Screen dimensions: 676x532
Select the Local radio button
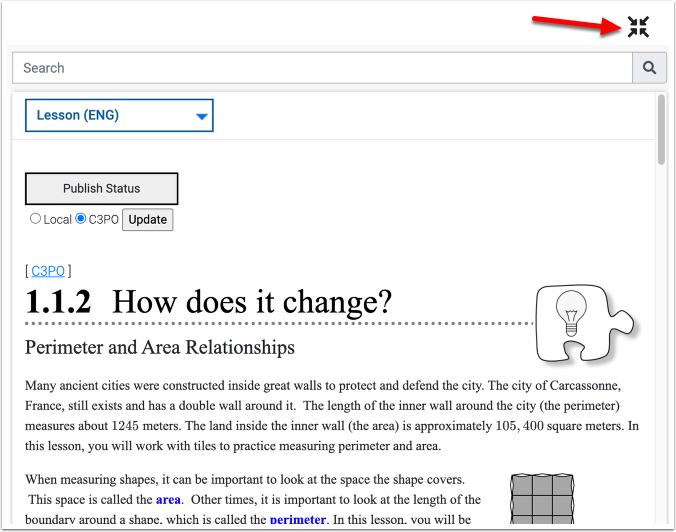tap(36, 219)
